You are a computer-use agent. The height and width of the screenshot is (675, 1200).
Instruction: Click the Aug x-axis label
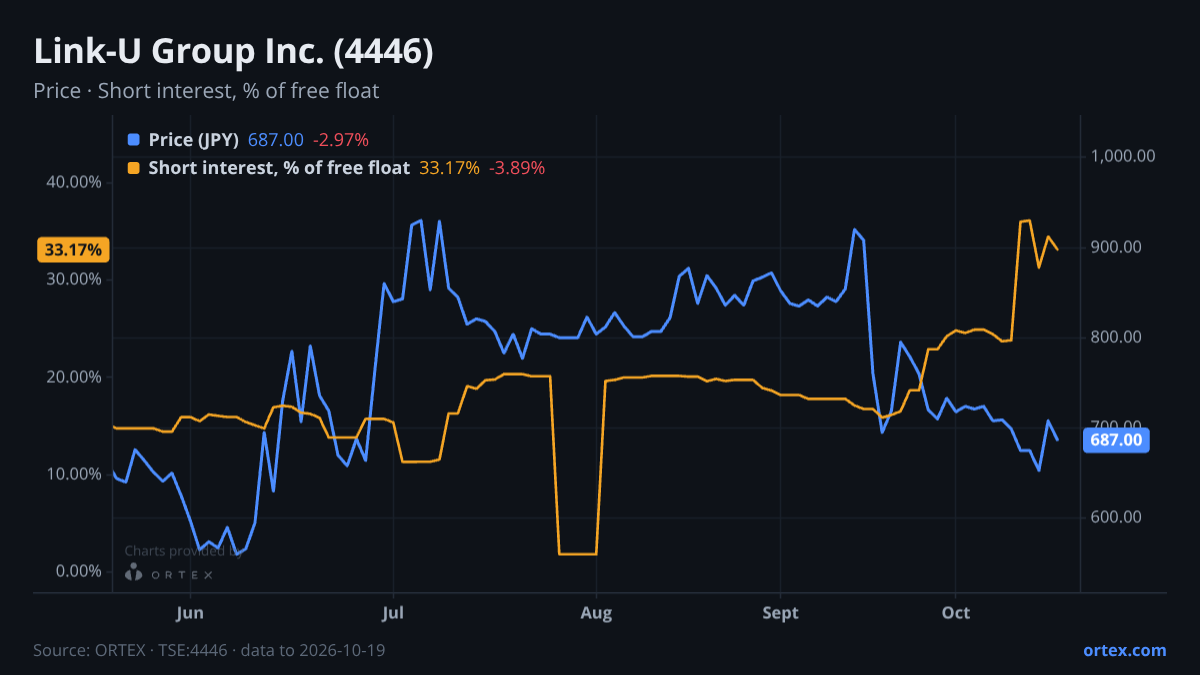[x=596, y=613]
